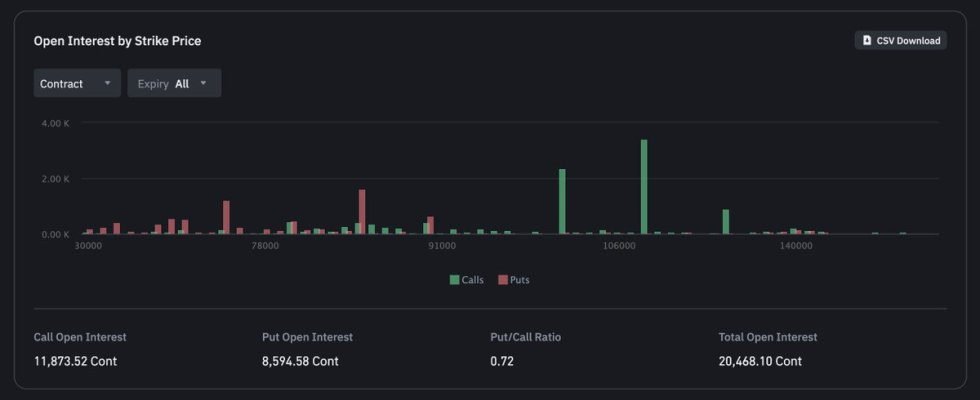Click the Contract dropdown arrow
The image size is (980, 400).
pyautogui.click(x=107, y=84)
